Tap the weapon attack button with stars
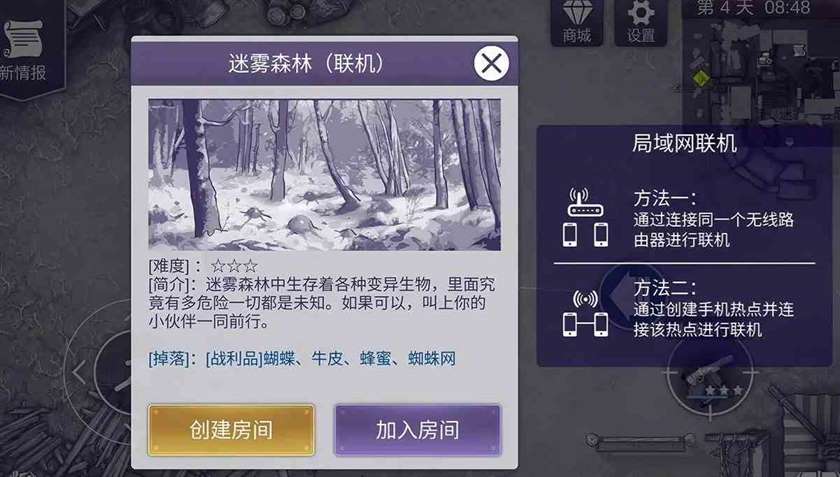Viewport: 840px width, 477px height. (x=710, y=376)
